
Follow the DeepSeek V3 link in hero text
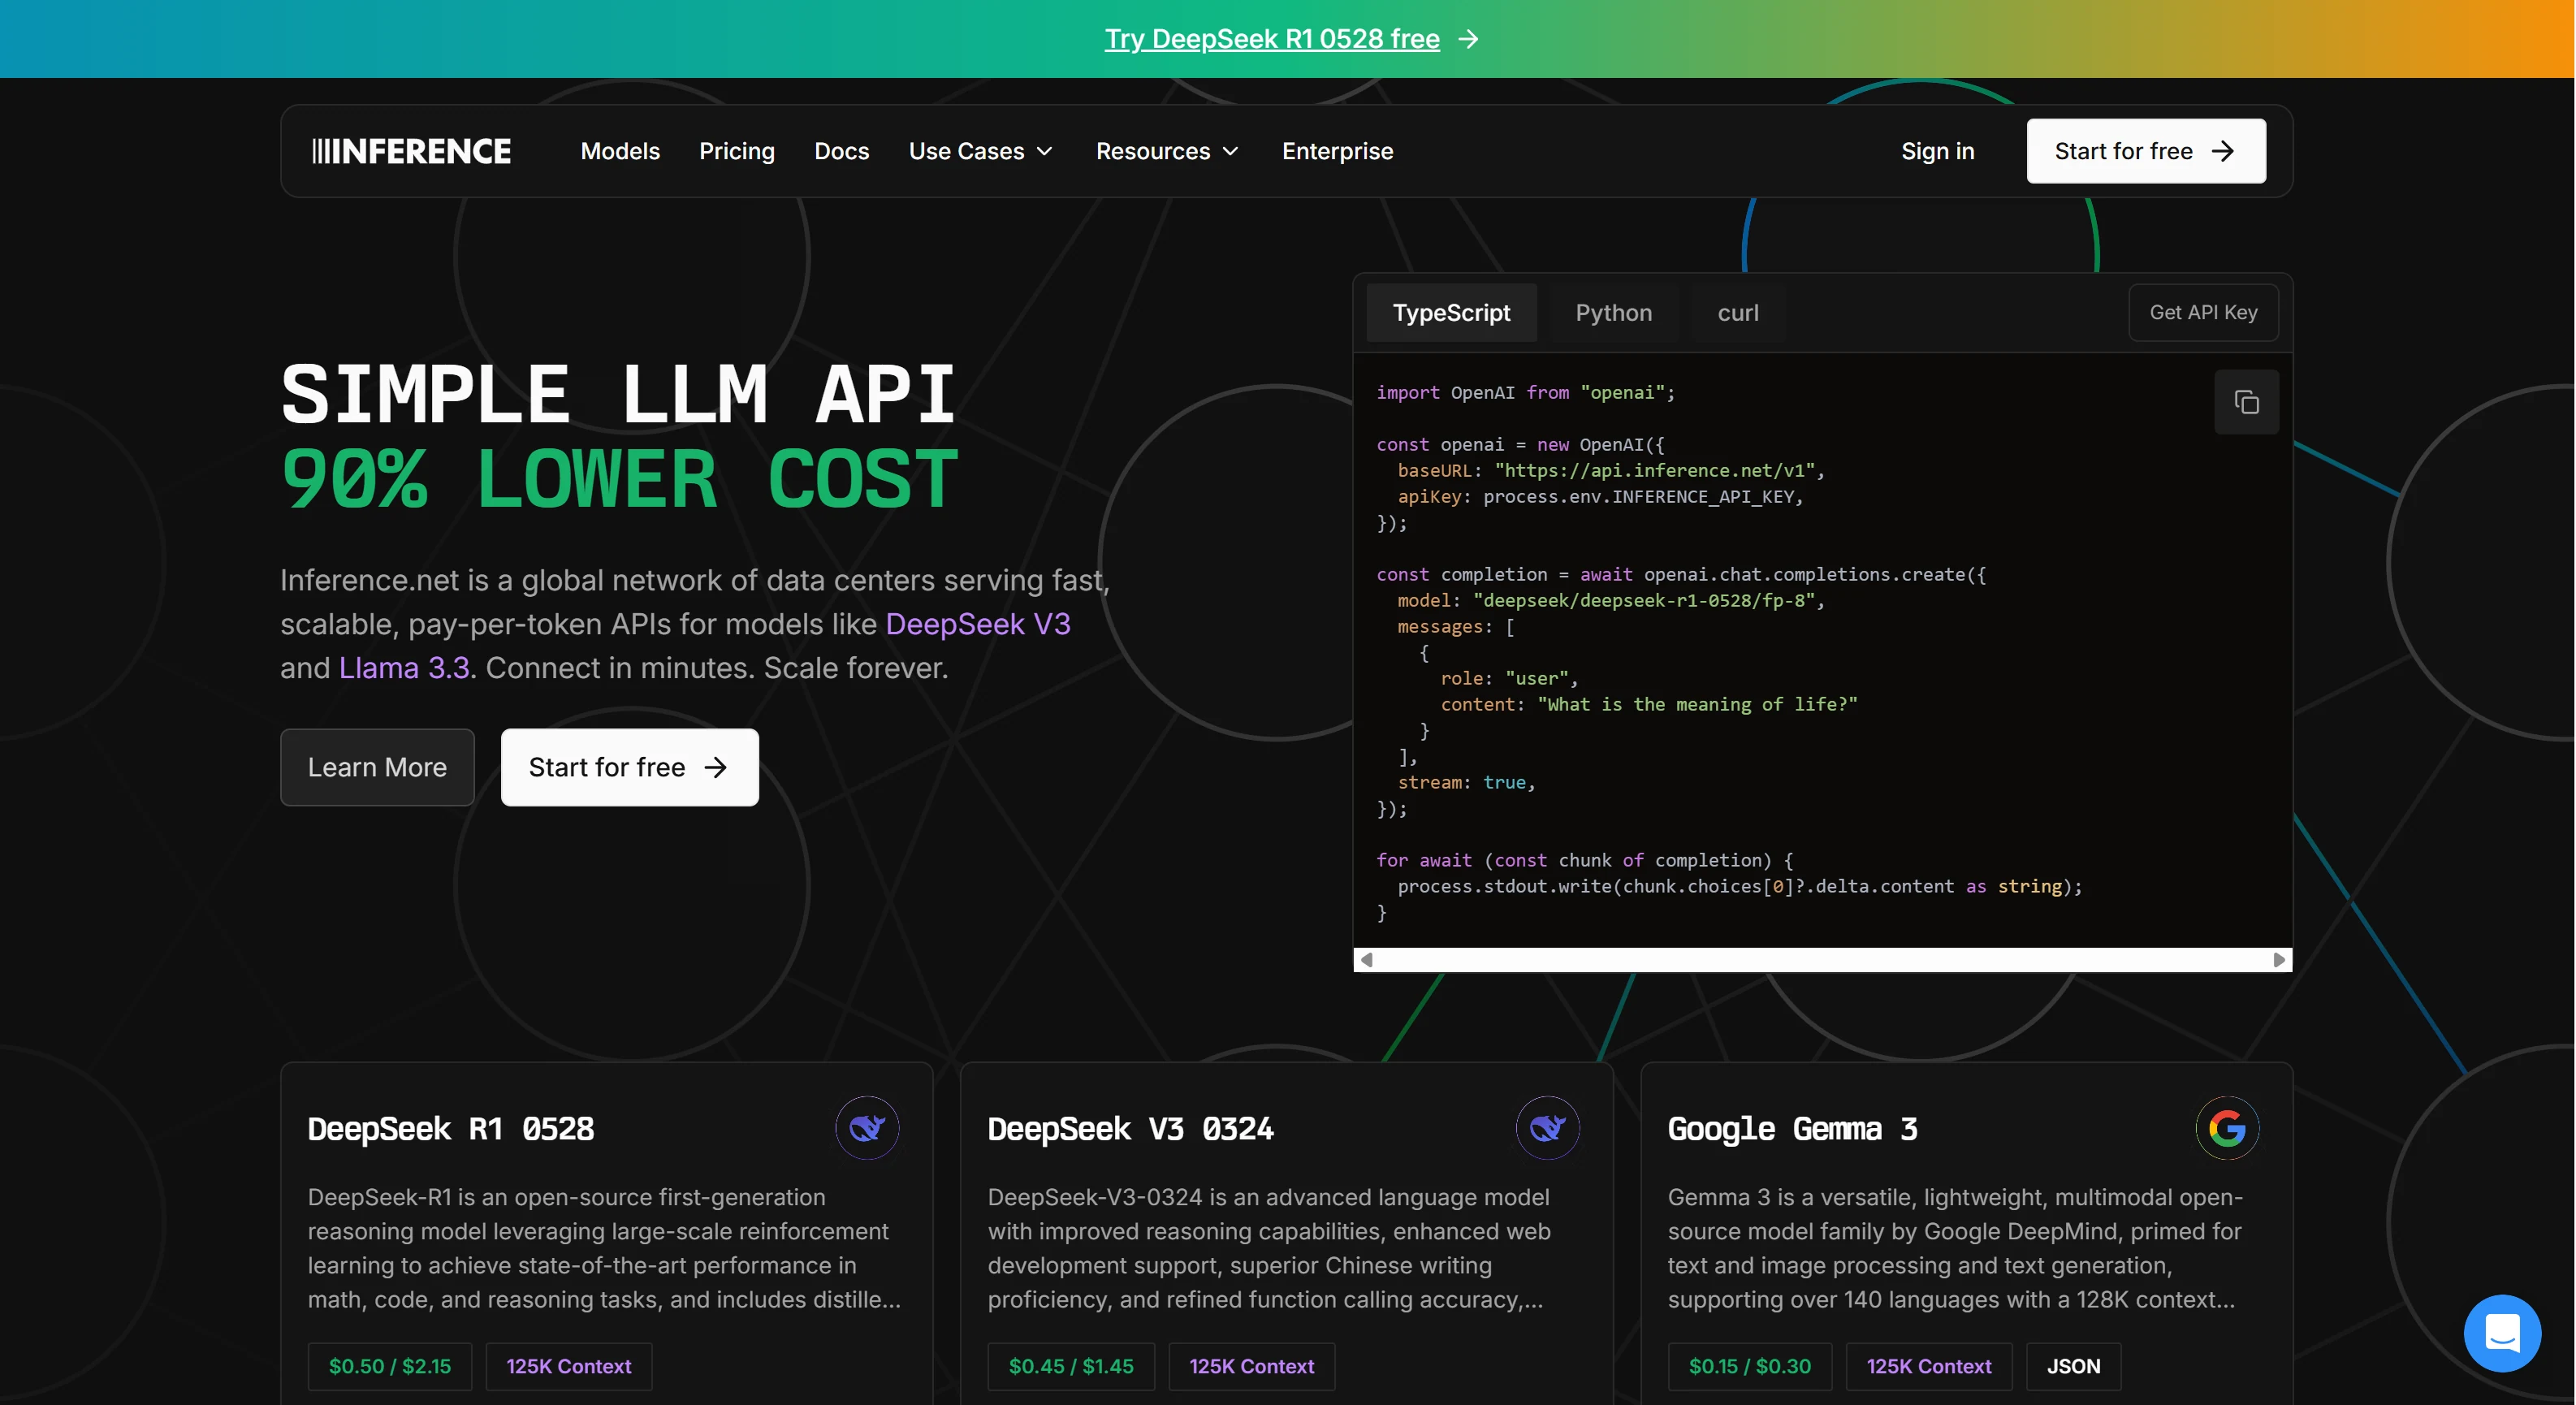tap(978, 624)
